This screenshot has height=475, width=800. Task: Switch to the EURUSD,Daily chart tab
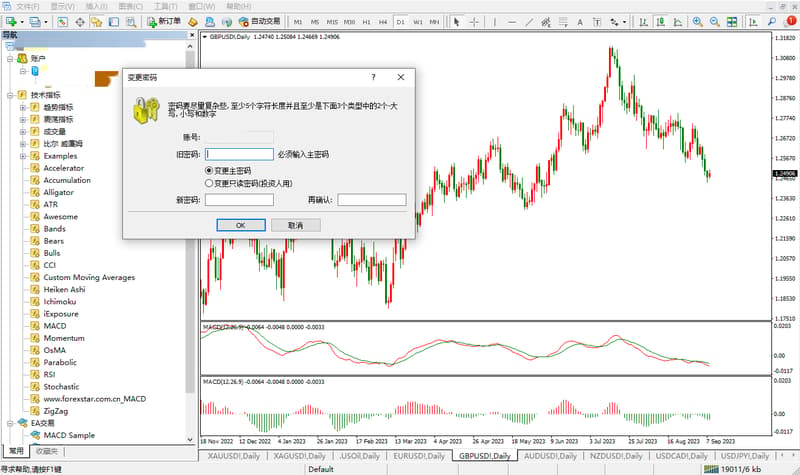419,456
